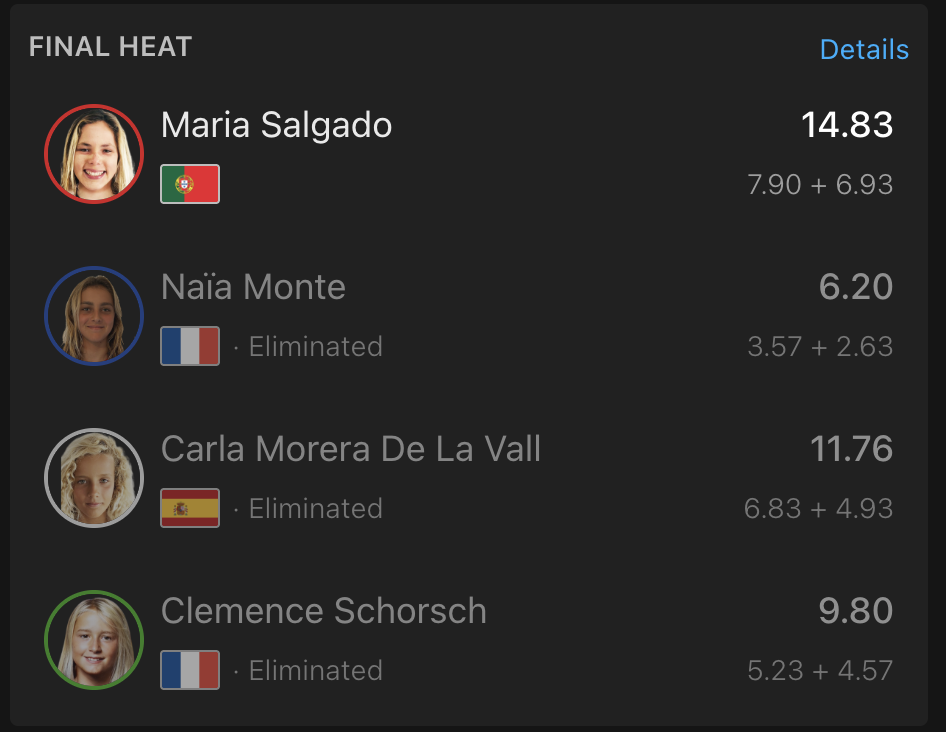Click the 7.90 + 6.93 wave scores

820,185
